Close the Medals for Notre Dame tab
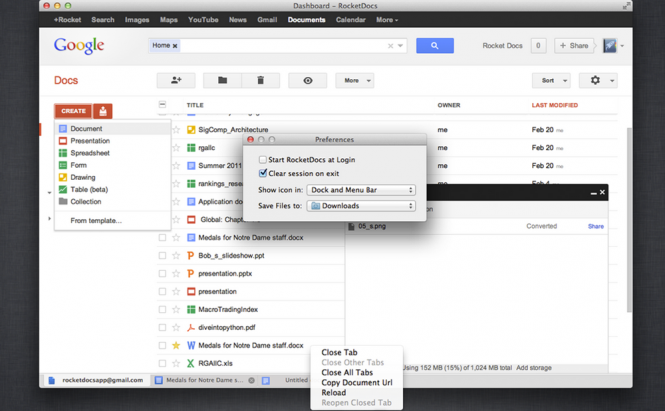Screen dimensions: 665x411 [251, 380]
